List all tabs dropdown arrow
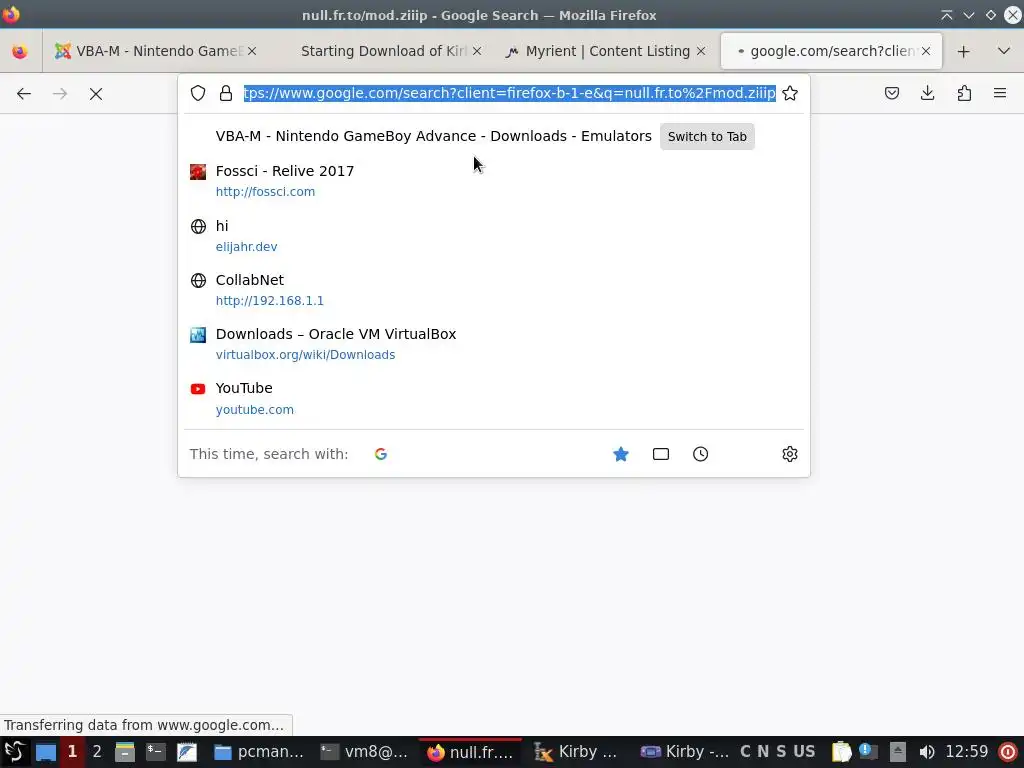This screenshot has width=1024, height=768. pos(1004,51)
